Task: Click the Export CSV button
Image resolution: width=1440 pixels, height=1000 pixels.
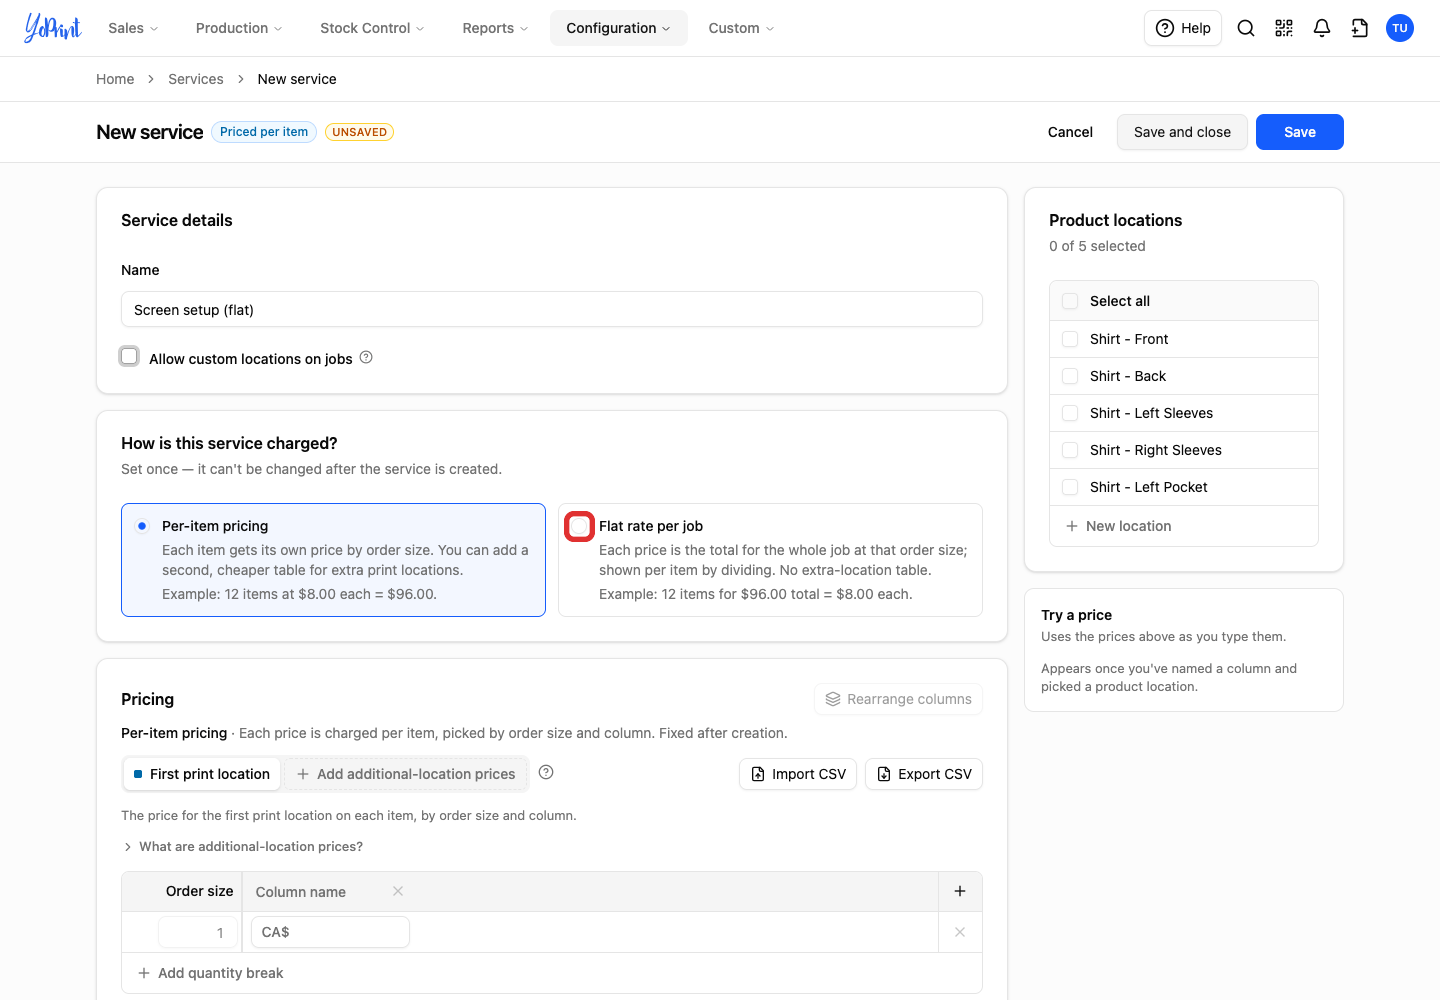Action: pos(924,774)
